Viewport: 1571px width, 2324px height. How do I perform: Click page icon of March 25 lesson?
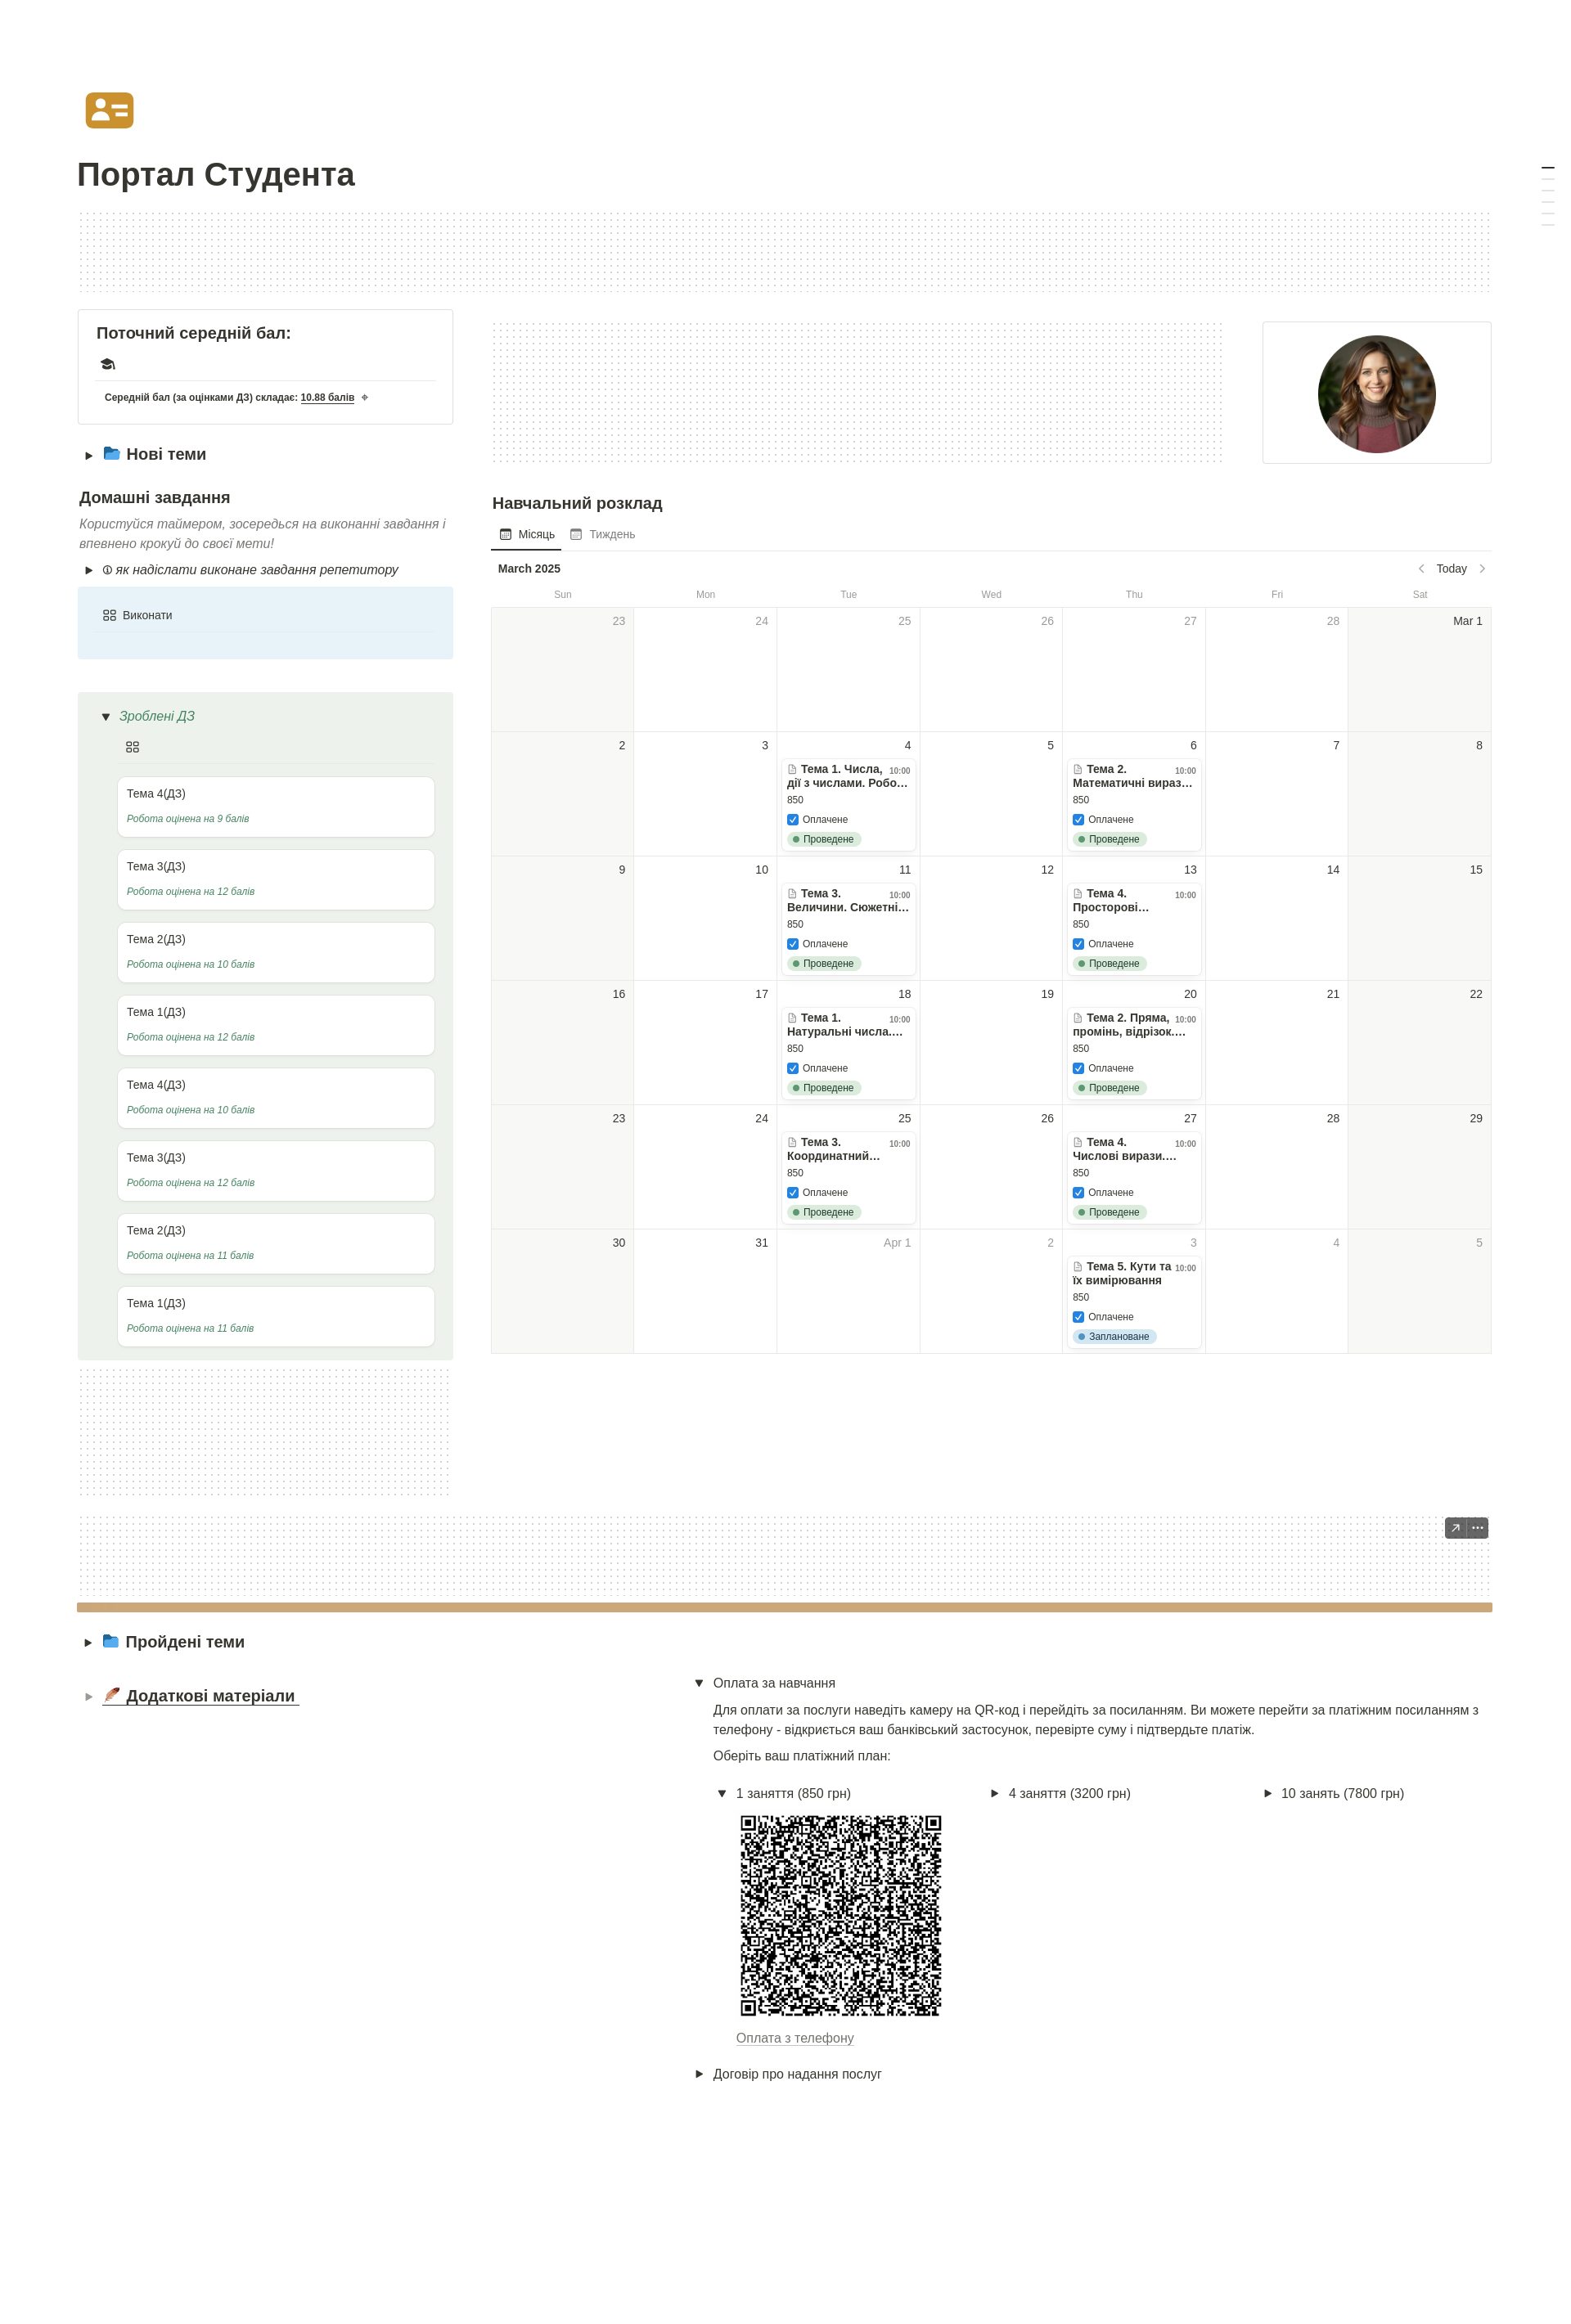(x=792, y=1142)
